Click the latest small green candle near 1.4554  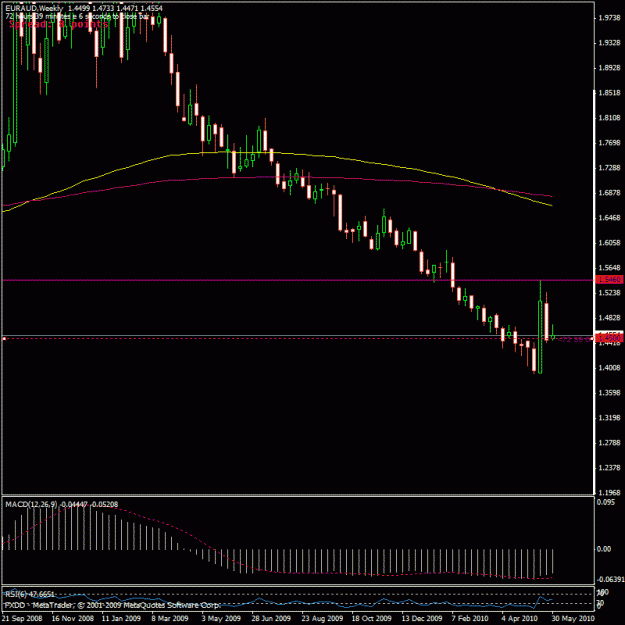pyautogui.click(x=552, y=337)
